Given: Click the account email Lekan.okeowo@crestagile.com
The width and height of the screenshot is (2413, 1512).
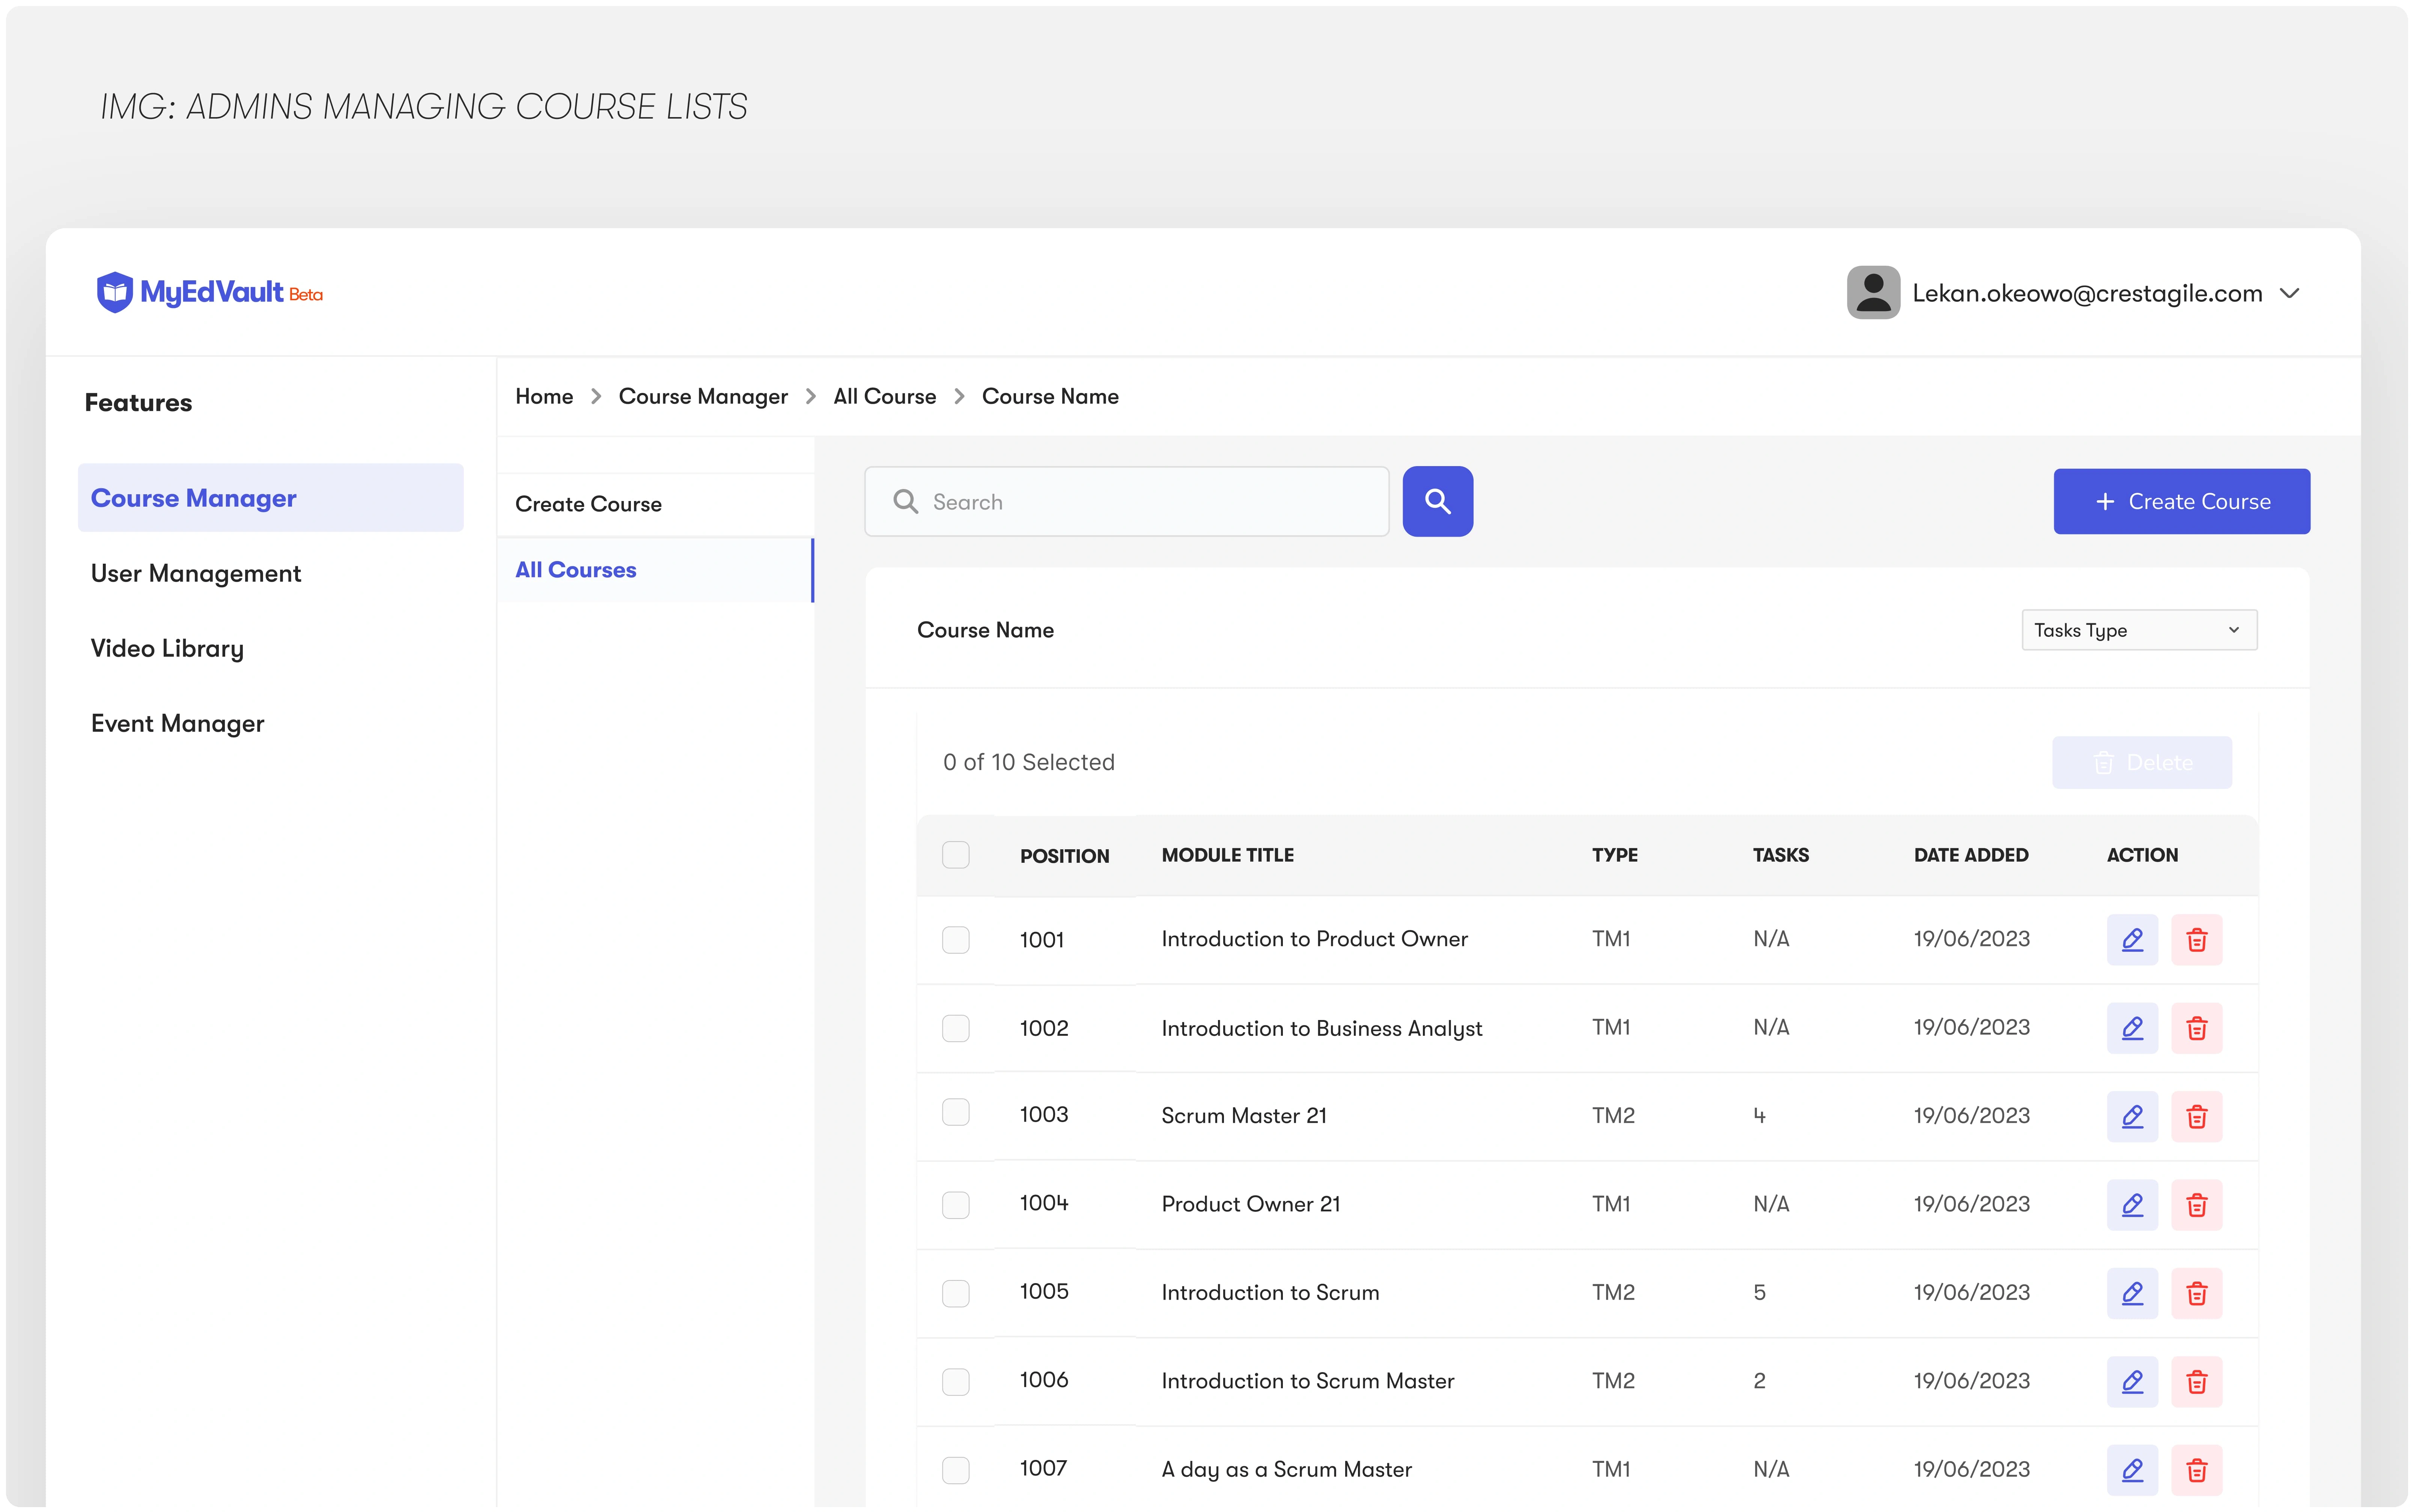Looking at the screenshot, I should [x=2087, y=293].
